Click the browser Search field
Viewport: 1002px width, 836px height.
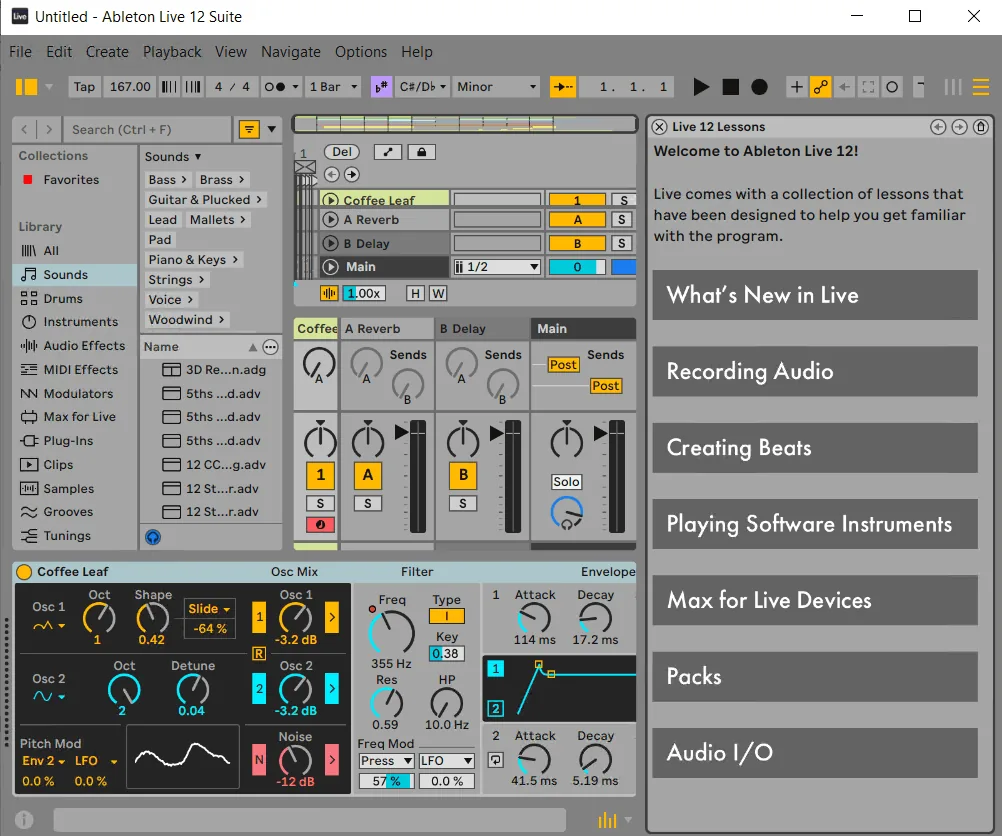point(148,130)
